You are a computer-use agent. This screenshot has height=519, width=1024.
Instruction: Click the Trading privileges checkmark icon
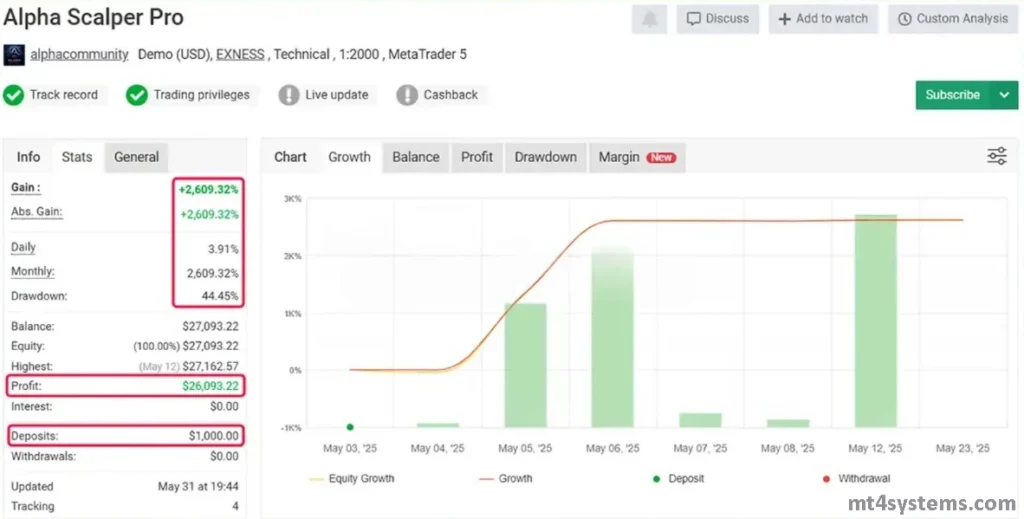(x=137, y=95)
